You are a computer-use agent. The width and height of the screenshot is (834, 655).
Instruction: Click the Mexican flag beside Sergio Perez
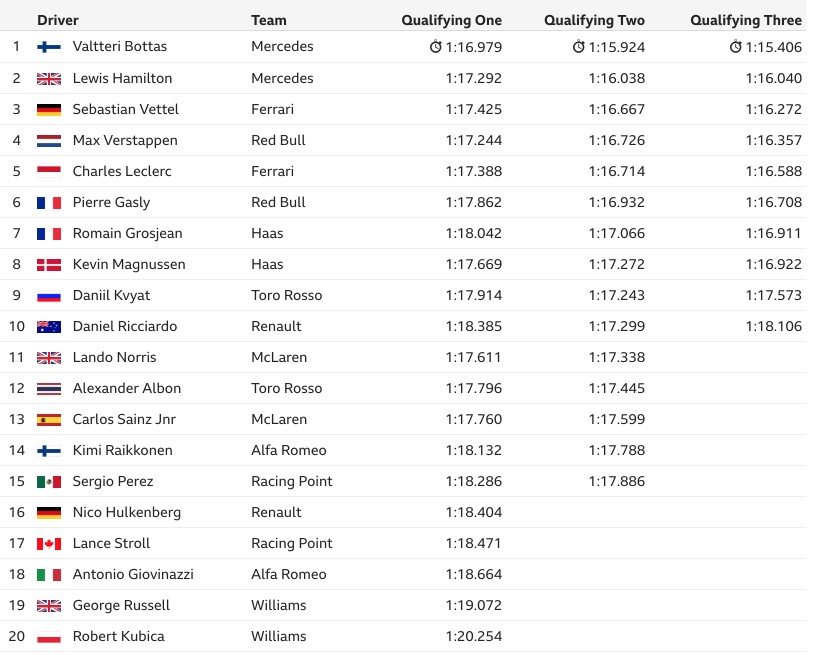[x=49, y=482]
